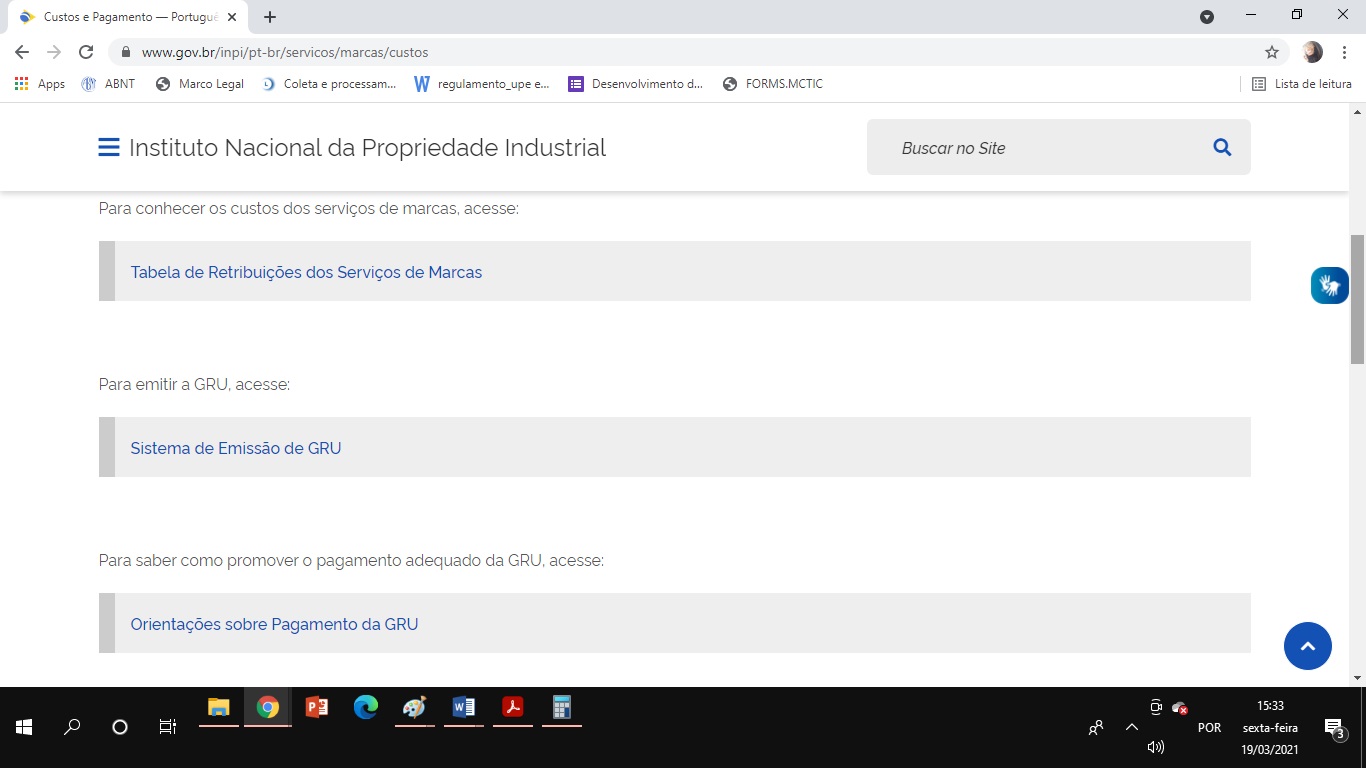Select the Custos e Pagamento browser tab
Viewport: 1366px width, 768px height.
click(128, 17)
